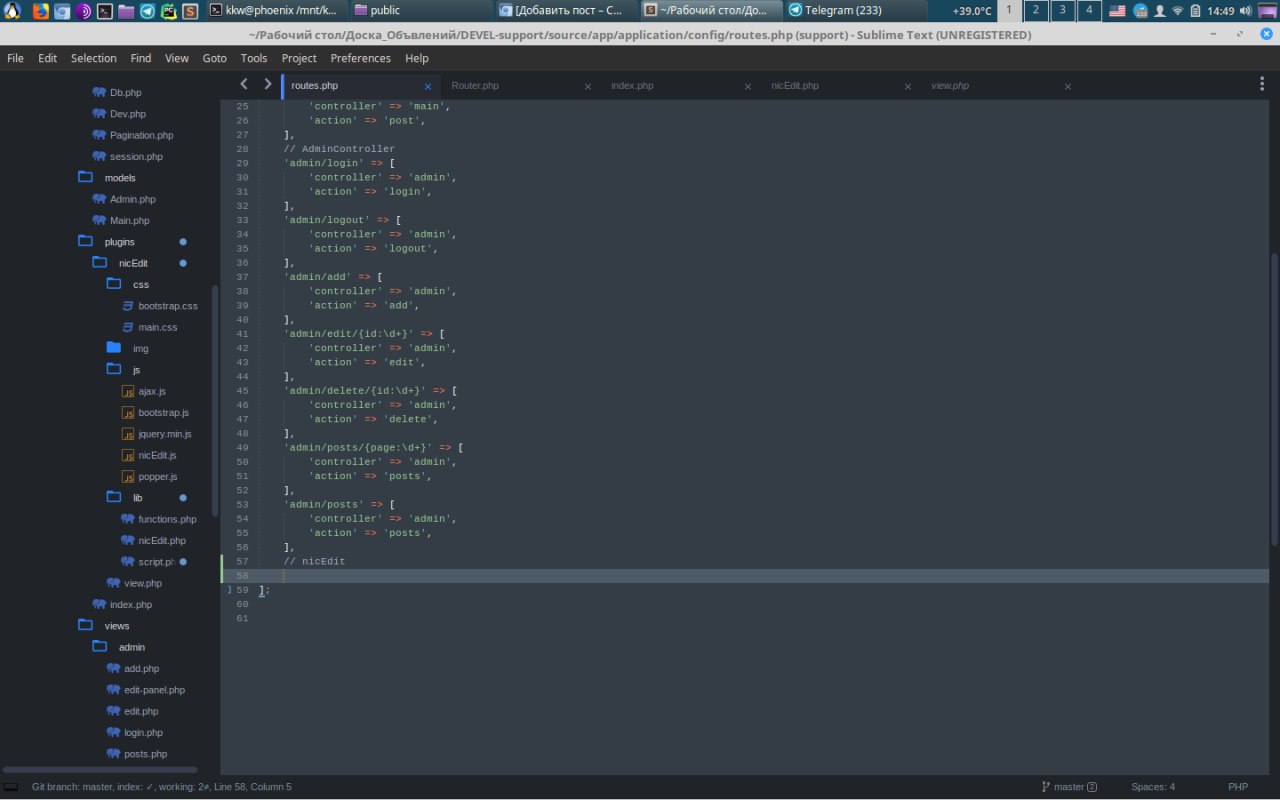The width and height of the screenshot is (1280, 800).
Task: Open the tab context menu (three dots)
Action: click(1261, 85)
